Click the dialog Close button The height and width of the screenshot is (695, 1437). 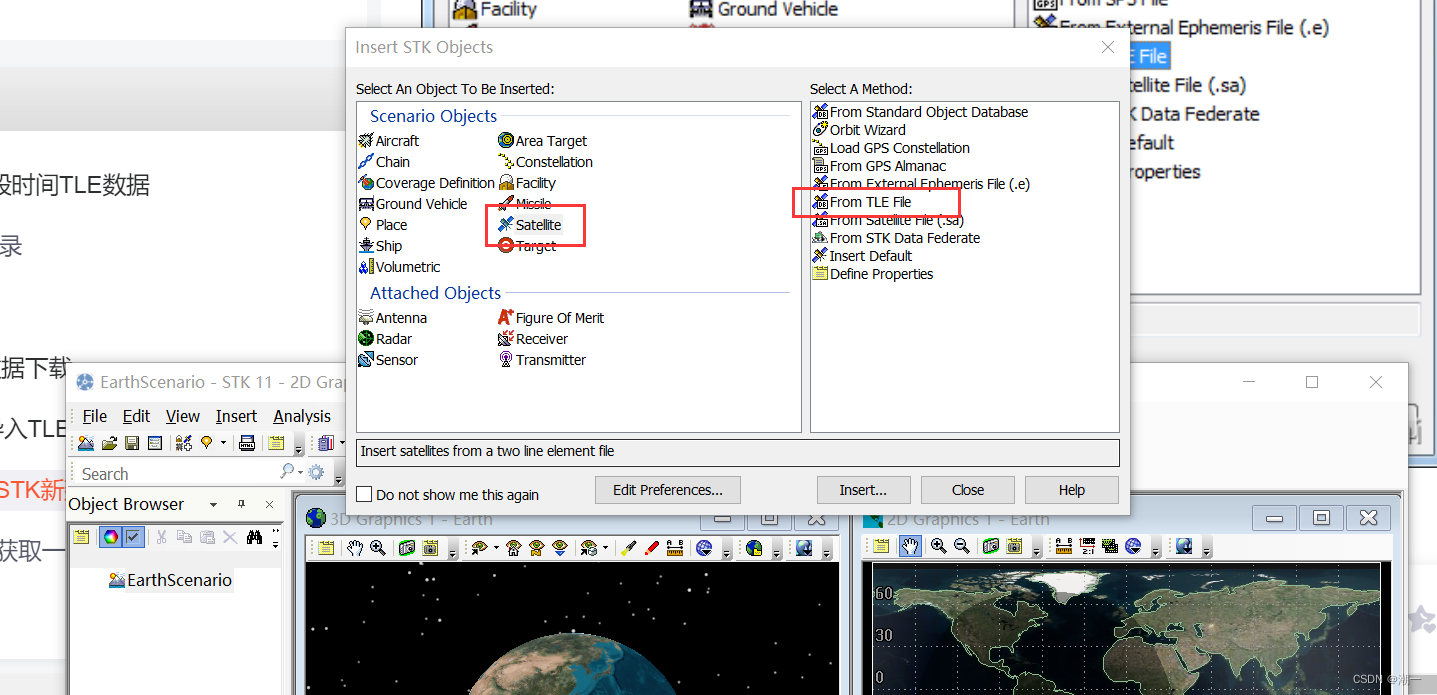click(x=968, y=490)
